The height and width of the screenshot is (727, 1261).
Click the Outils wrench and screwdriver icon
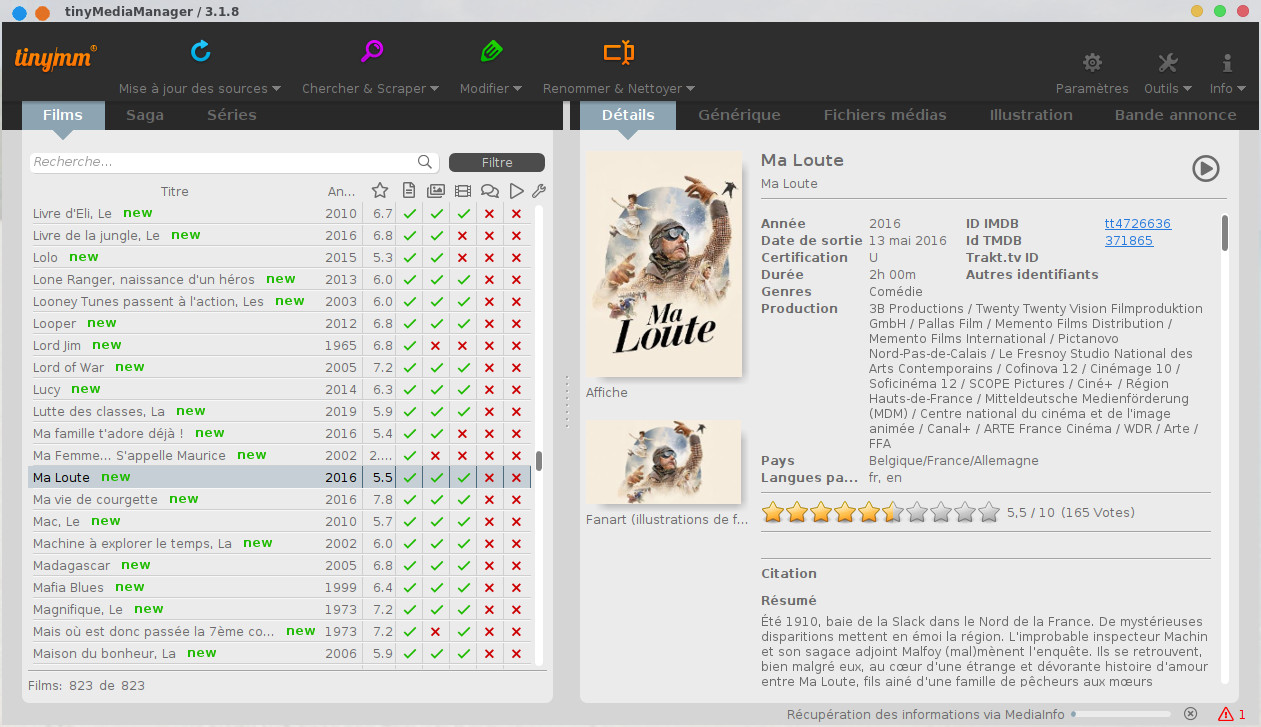click(1167, 63)
